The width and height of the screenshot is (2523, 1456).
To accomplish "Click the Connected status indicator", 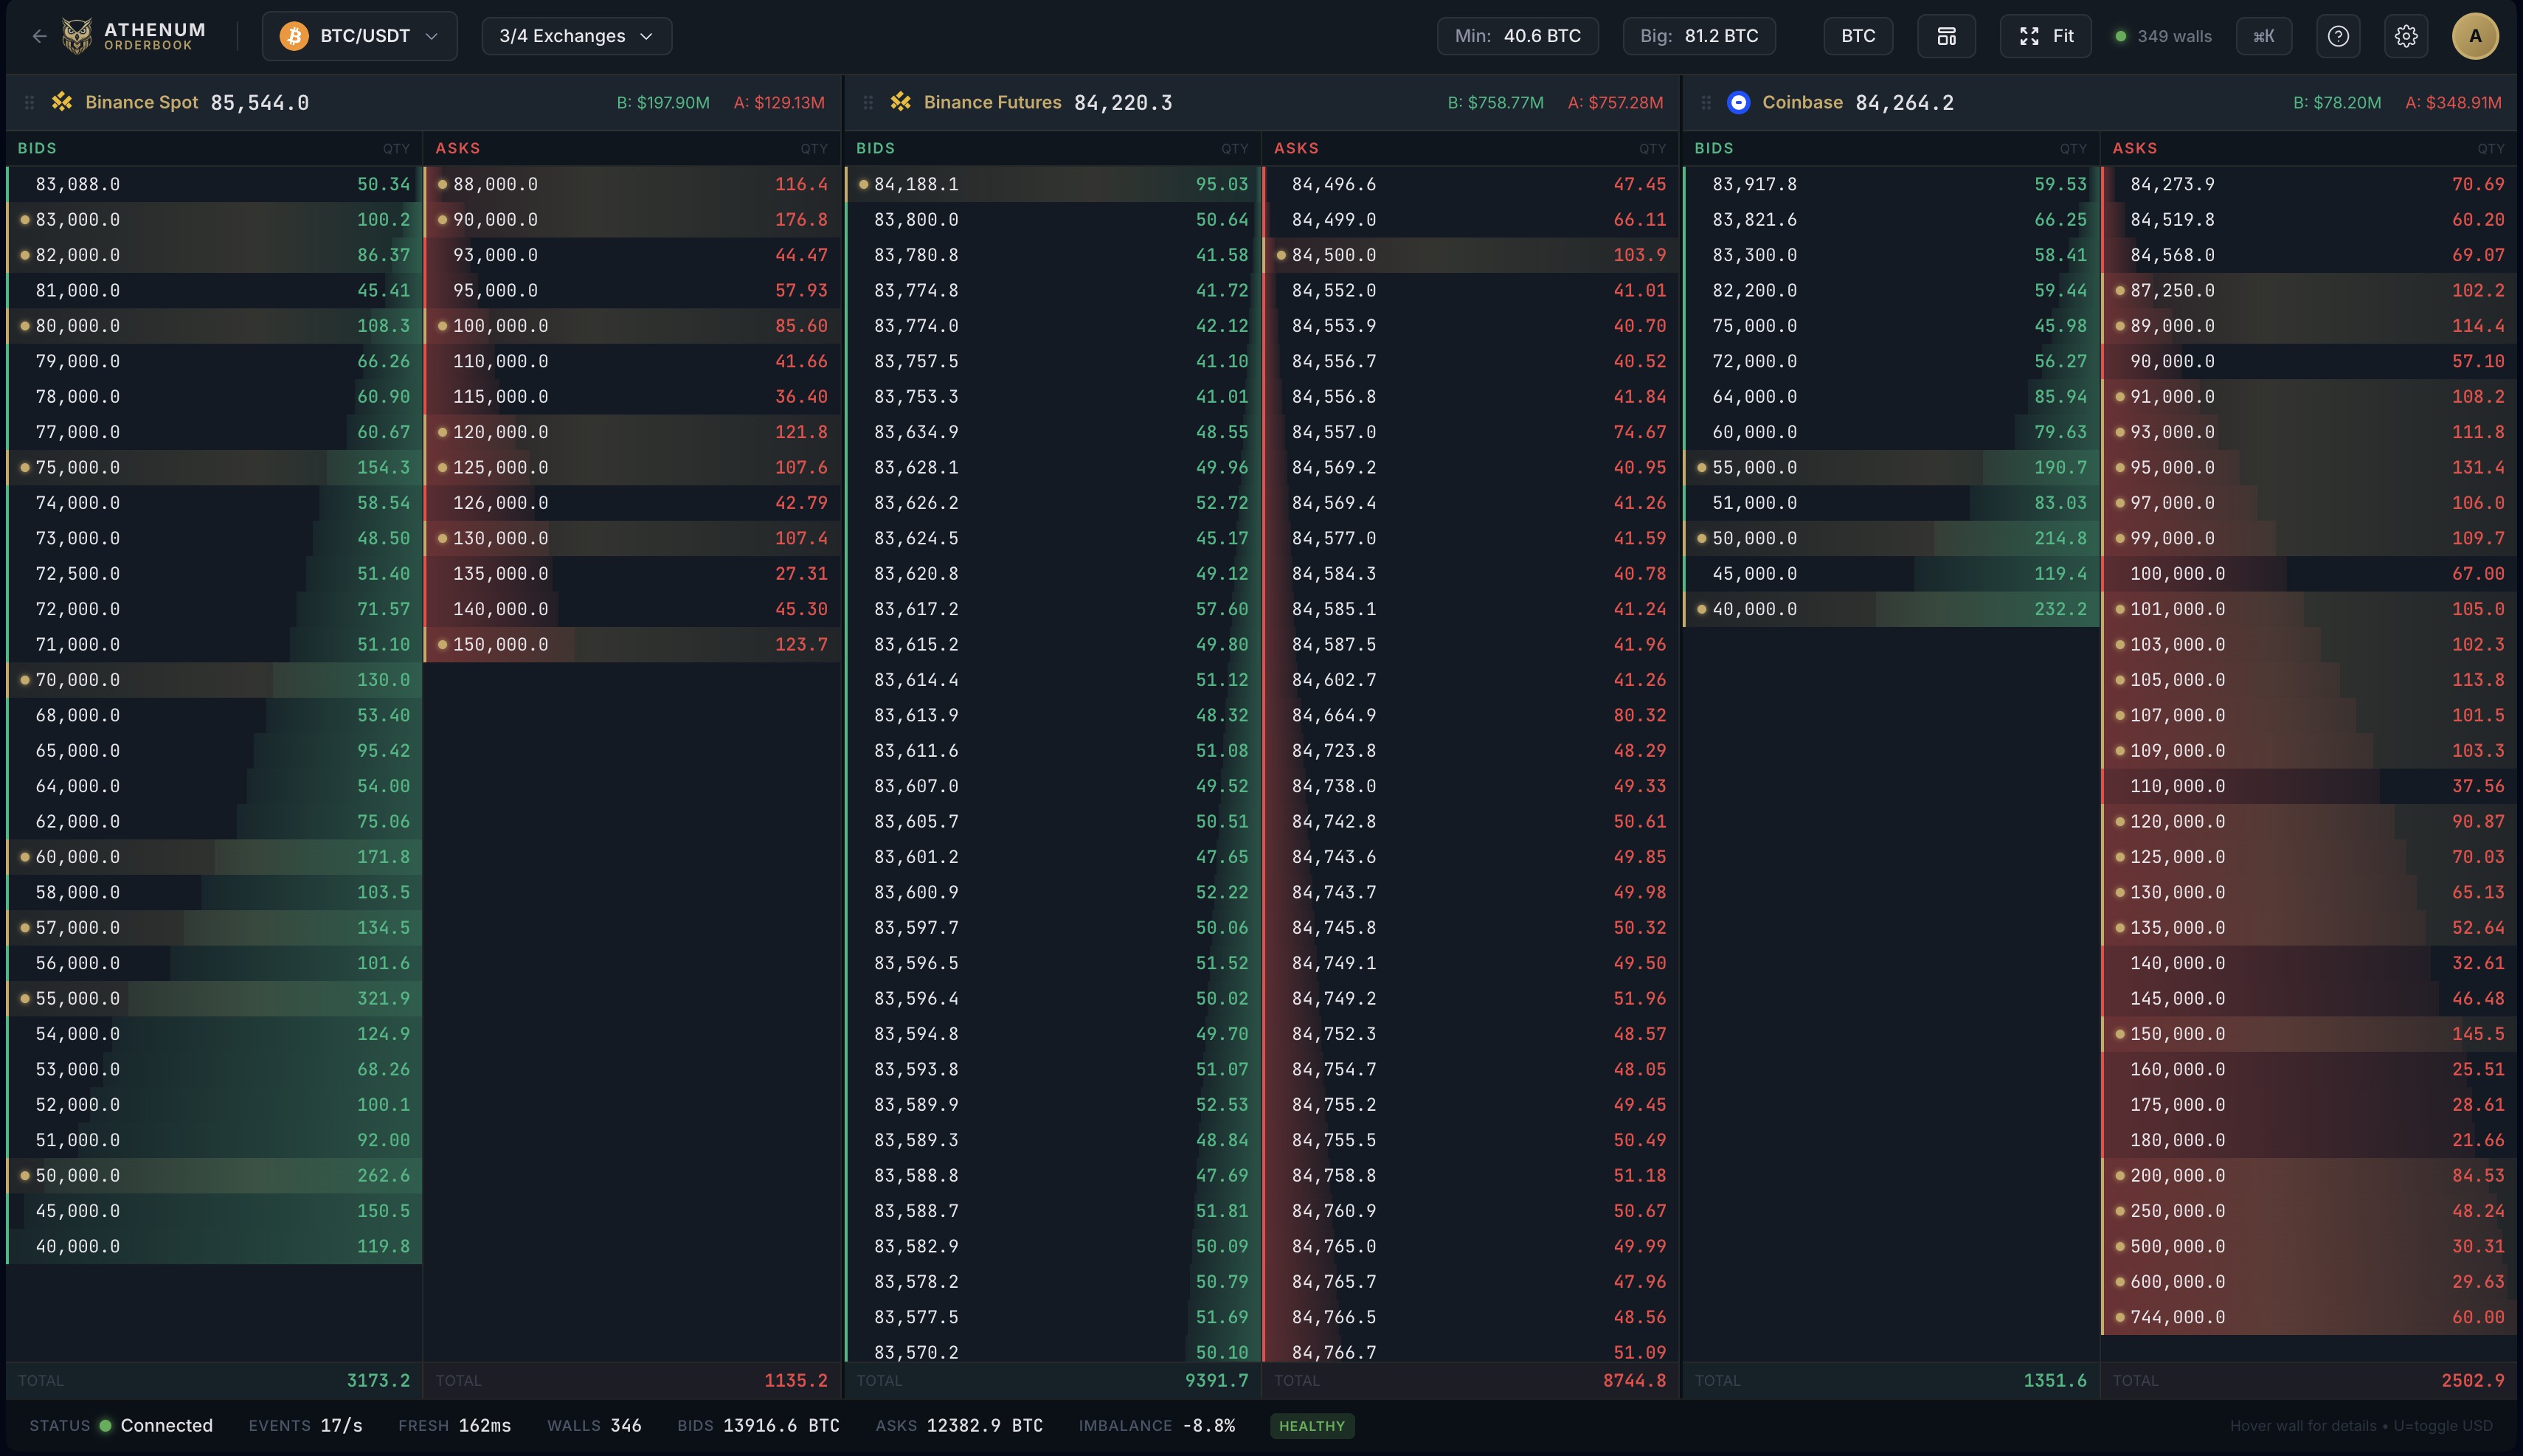I will tap(156, 1426).
